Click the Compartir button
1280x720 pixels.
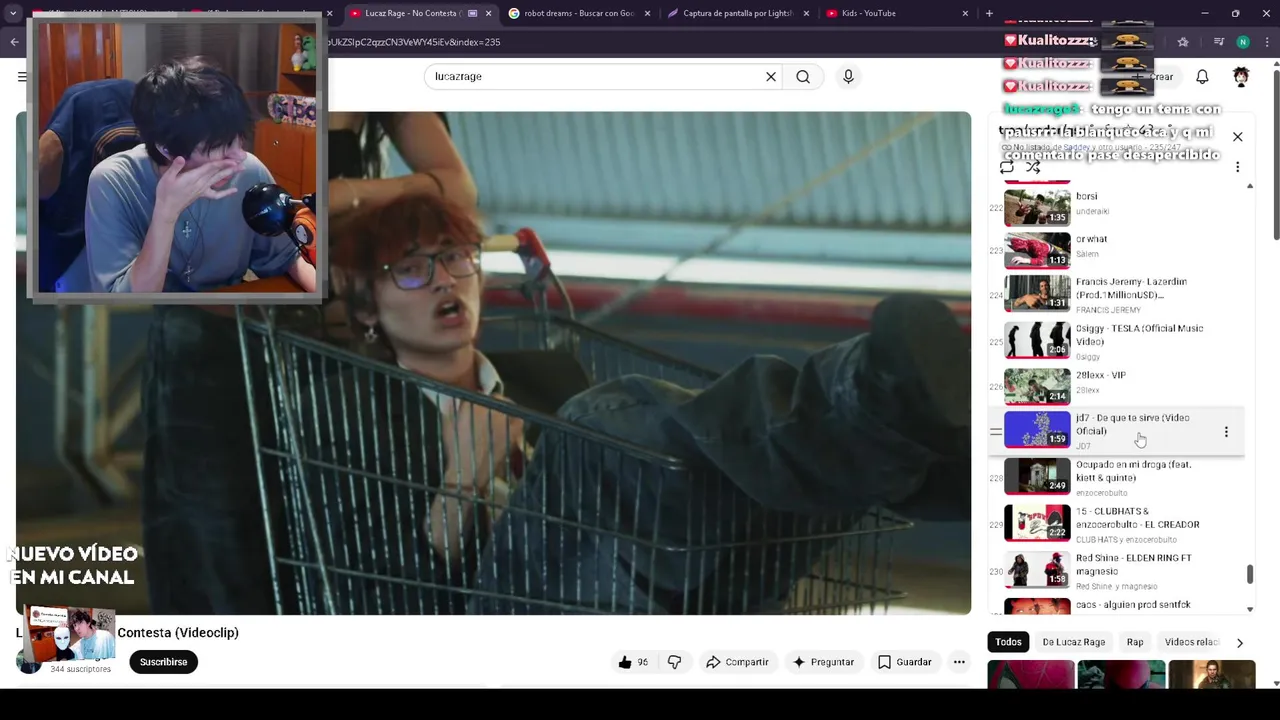click(737, 662)
